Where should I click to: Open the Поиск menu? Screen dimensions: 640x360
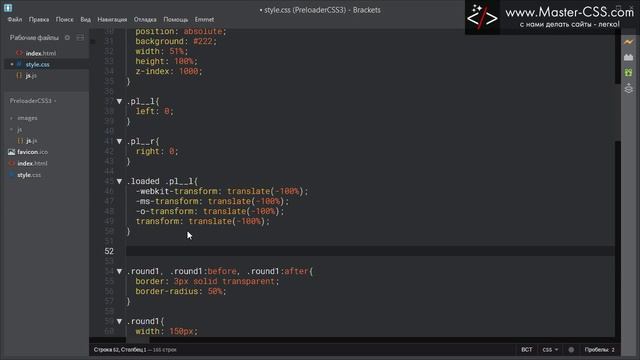tap(64, 19)
